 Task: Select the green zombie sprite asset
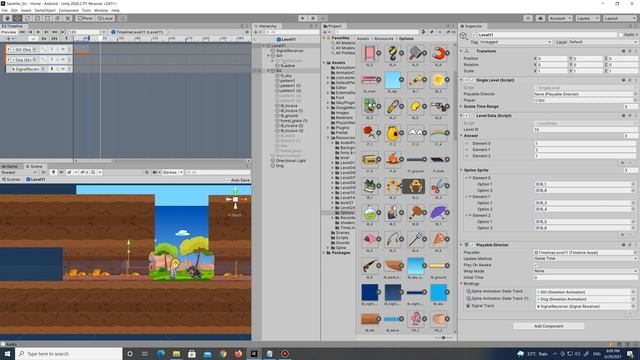pyautogui.click(x=370, y=107)
